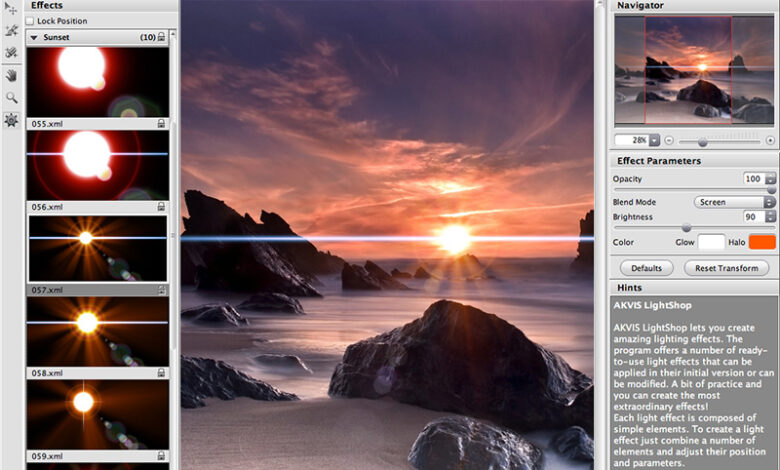Click the Brightness slider handle
Screen dimensions: 780x470
(x=686, y=228)
